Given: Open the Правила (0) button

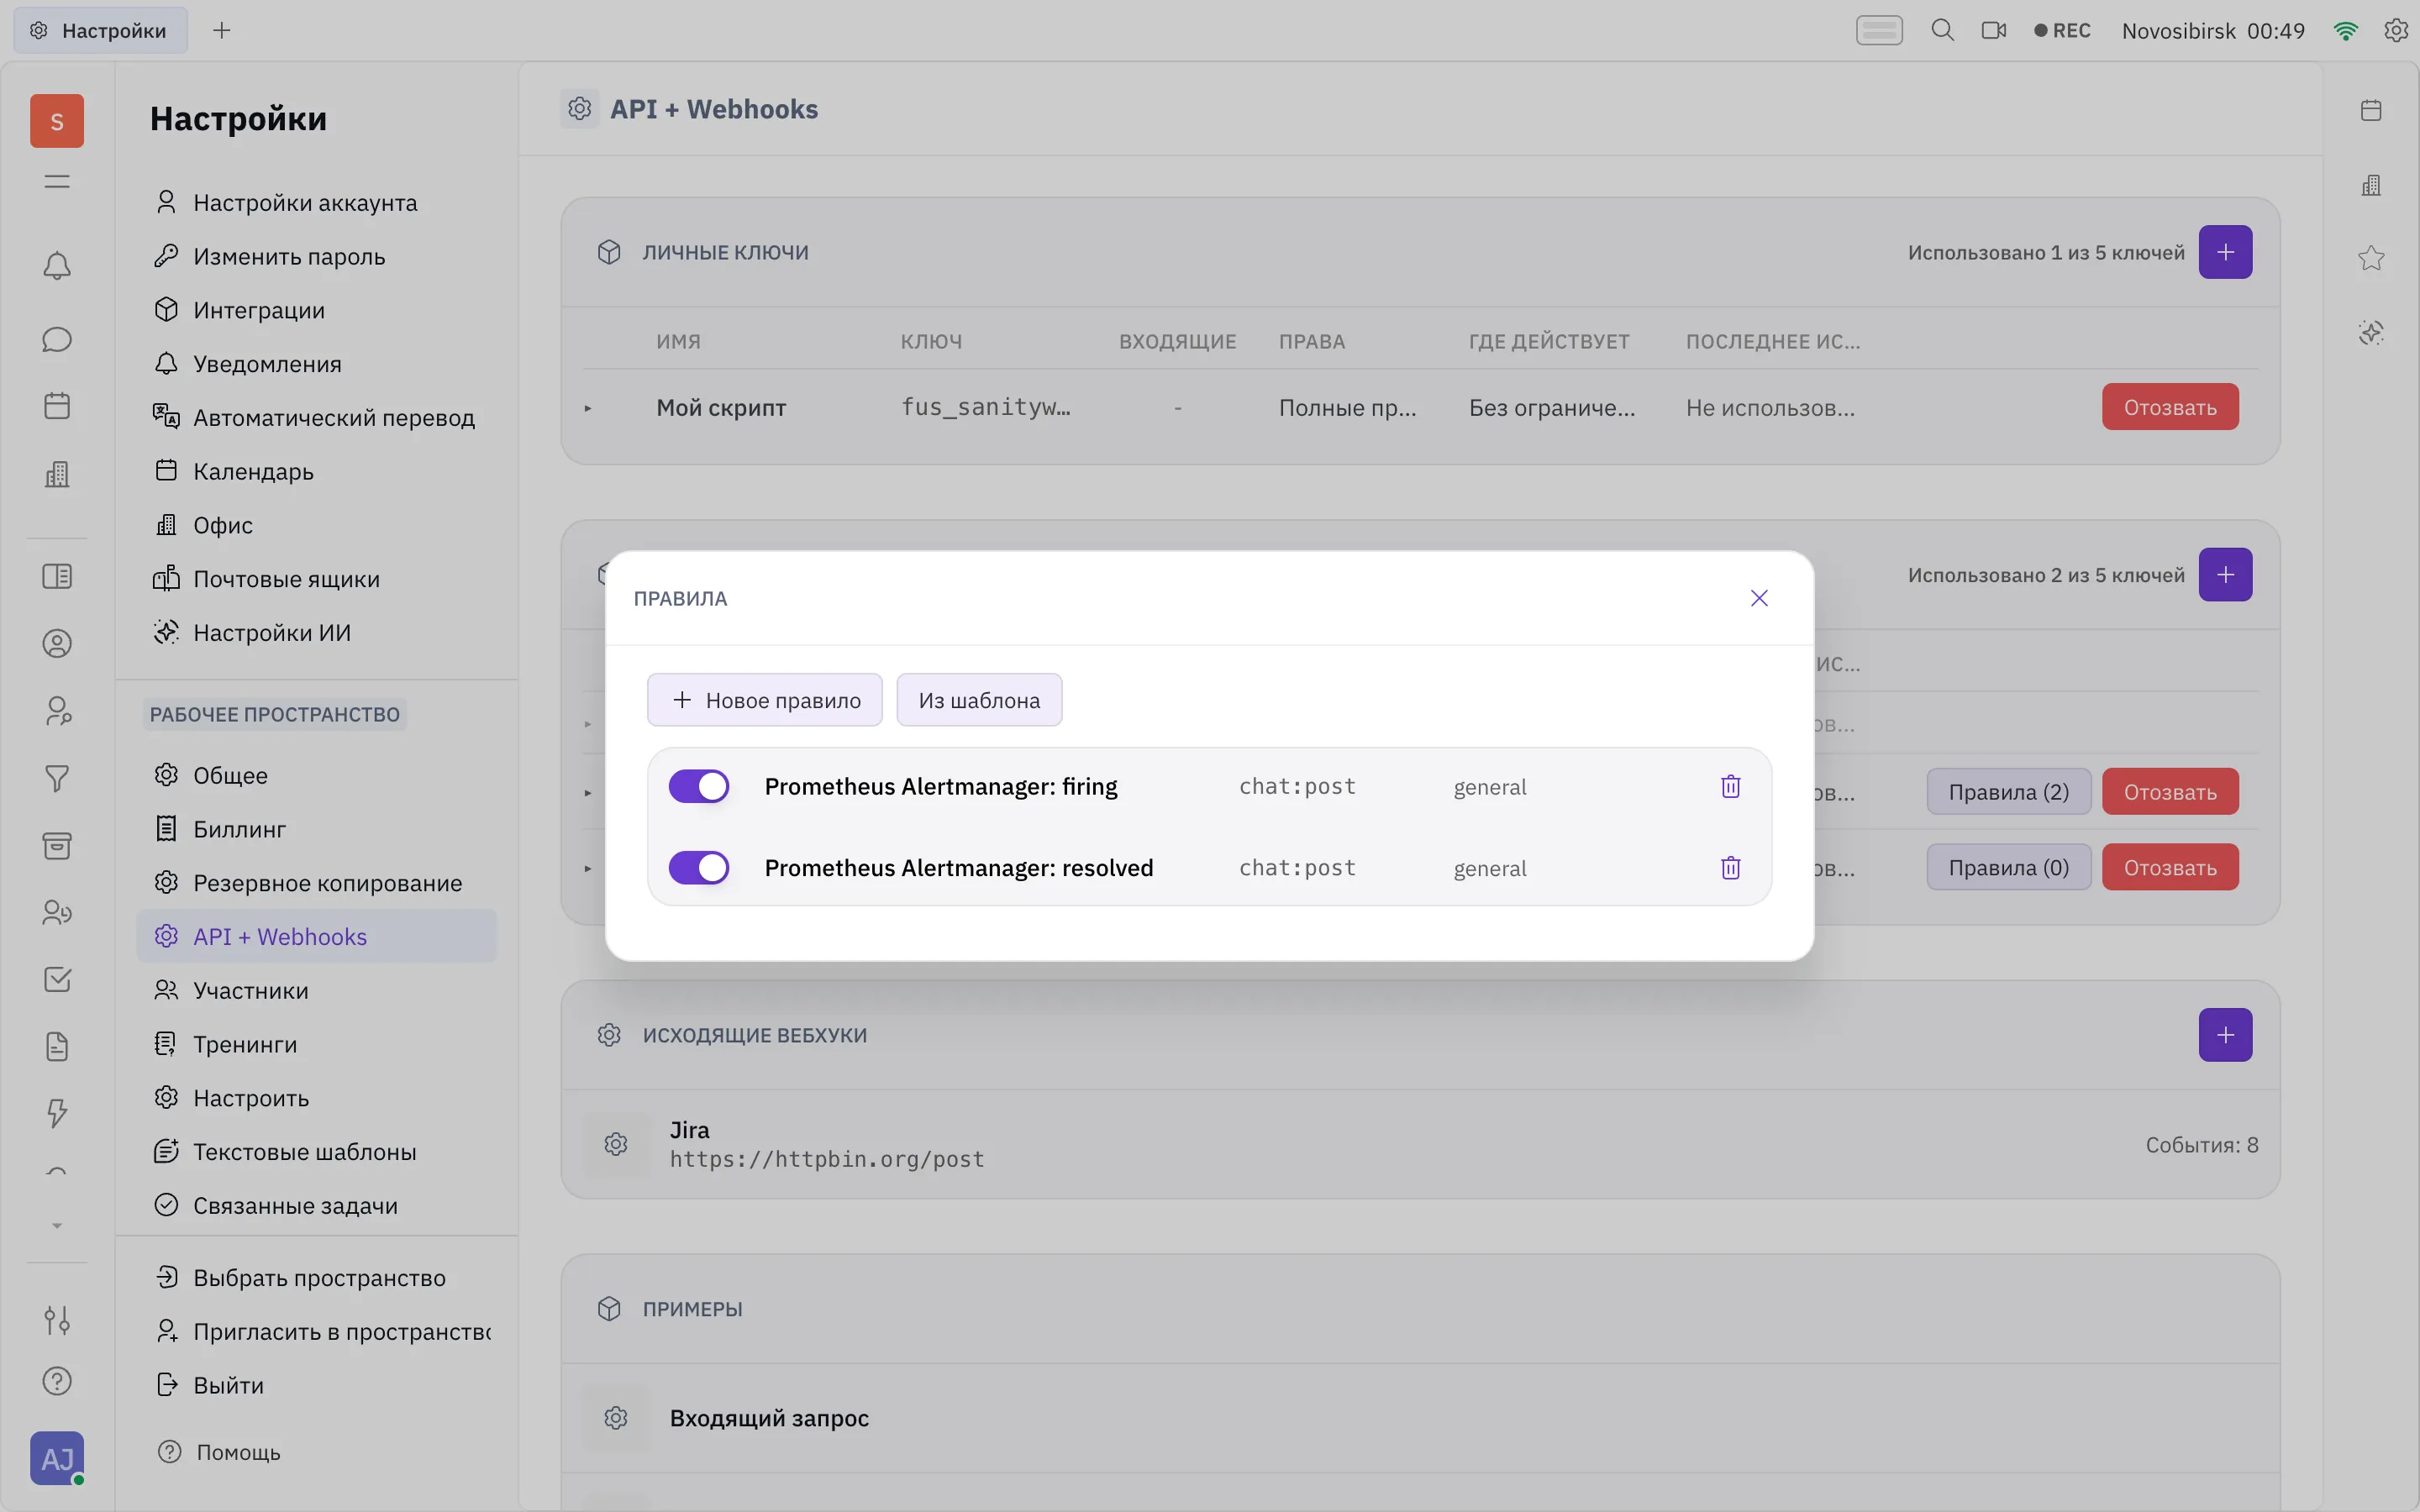Looking at the screenshot, I should [2008, 867].
